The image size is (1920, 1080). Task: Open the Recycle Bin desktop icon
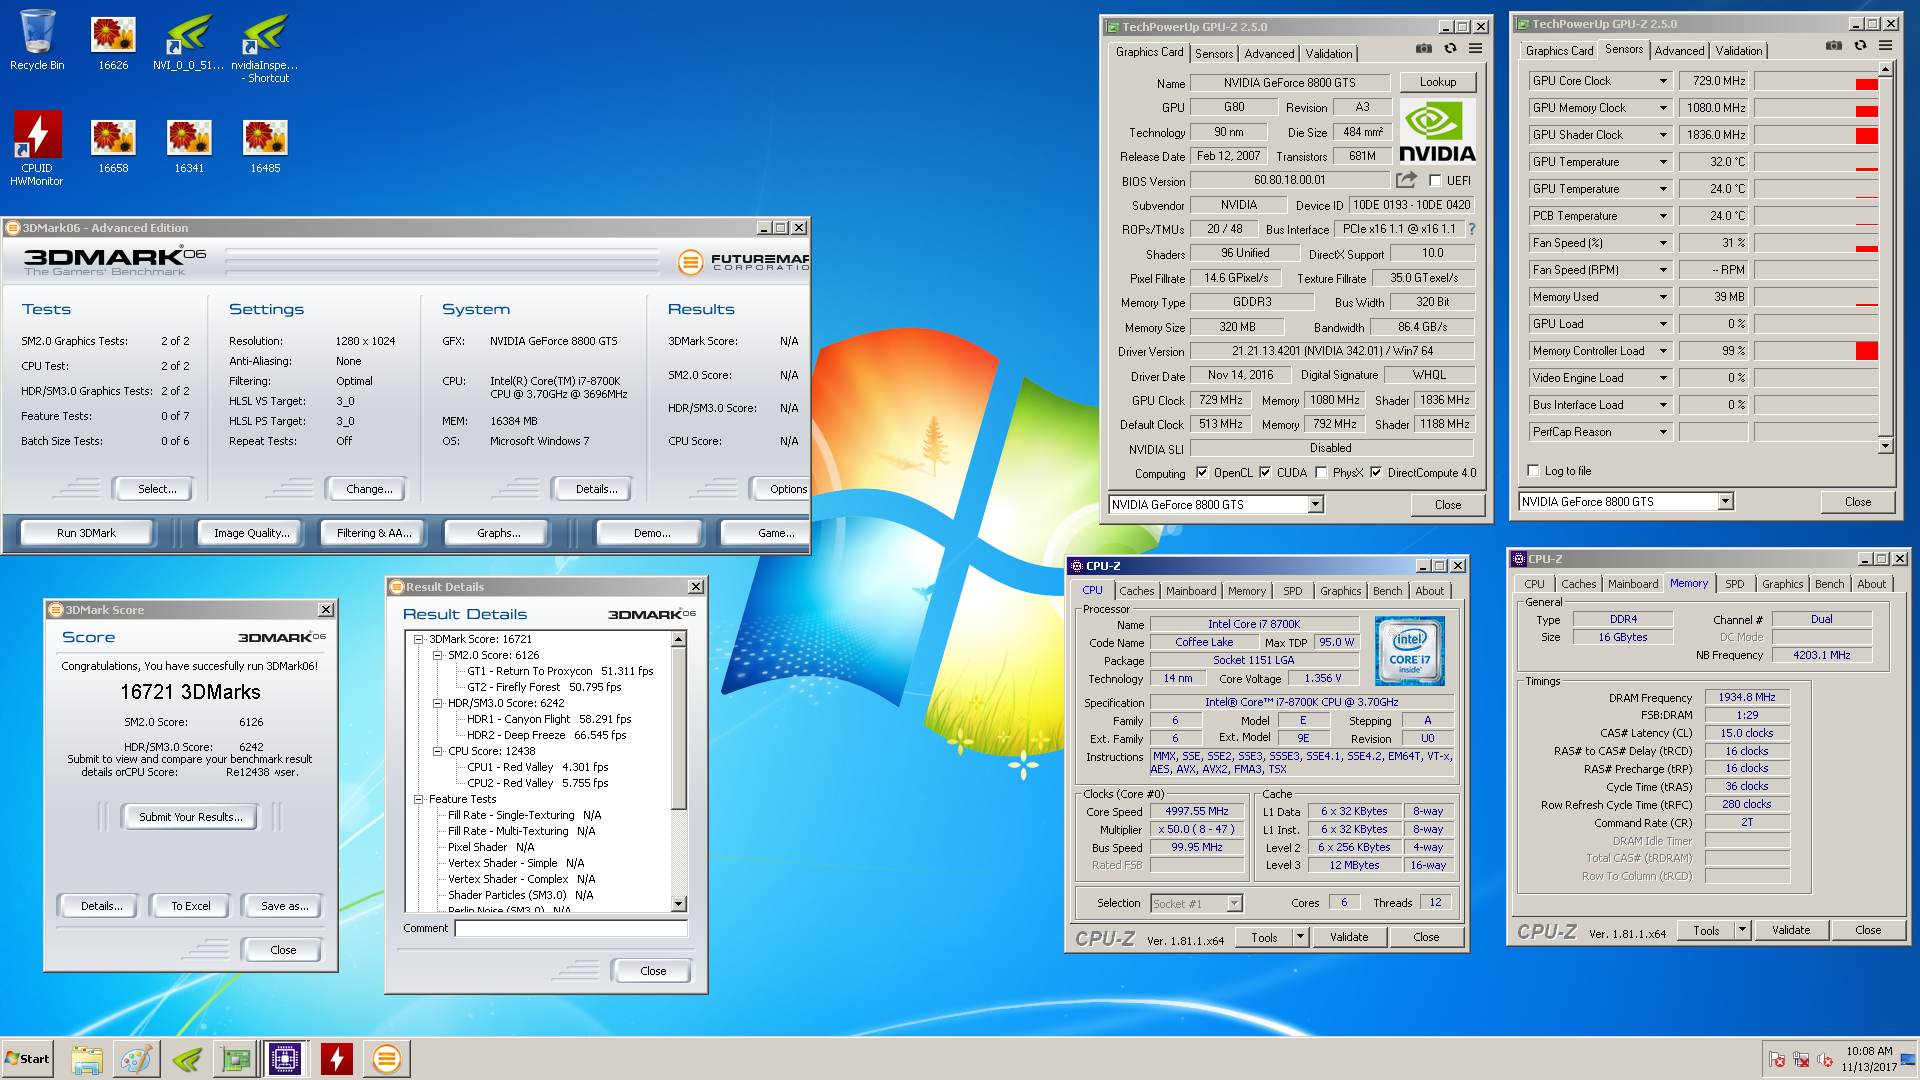[x=37, y=40]
